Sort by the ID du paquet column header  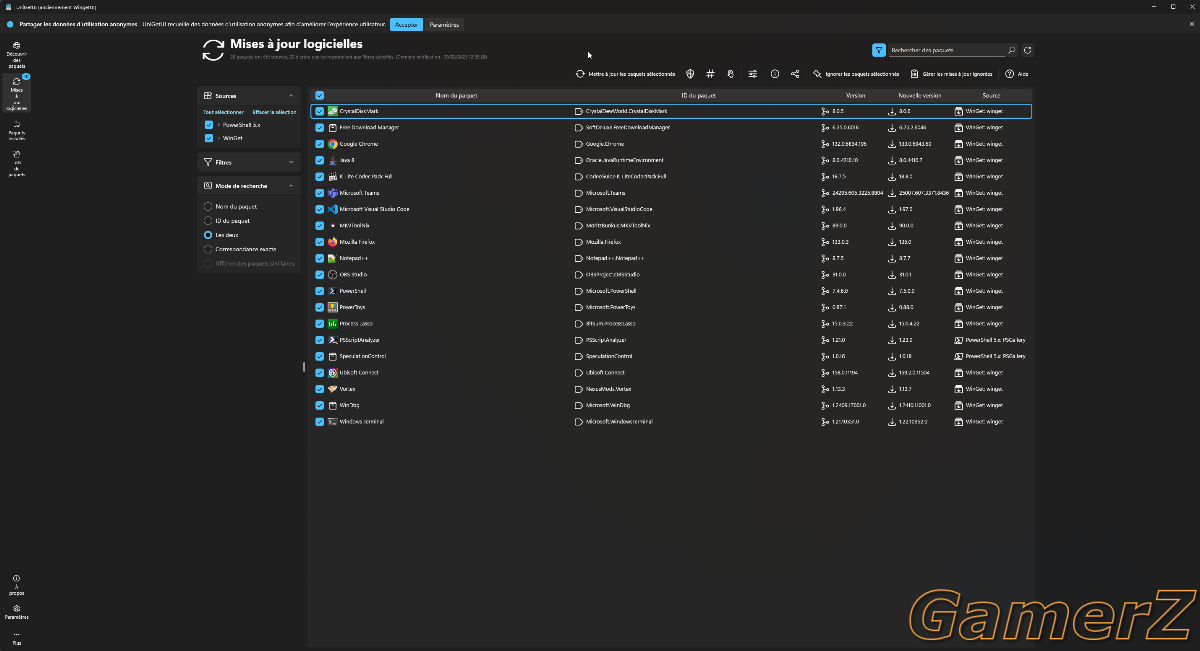pyautogui.click(x=698, y=96)
